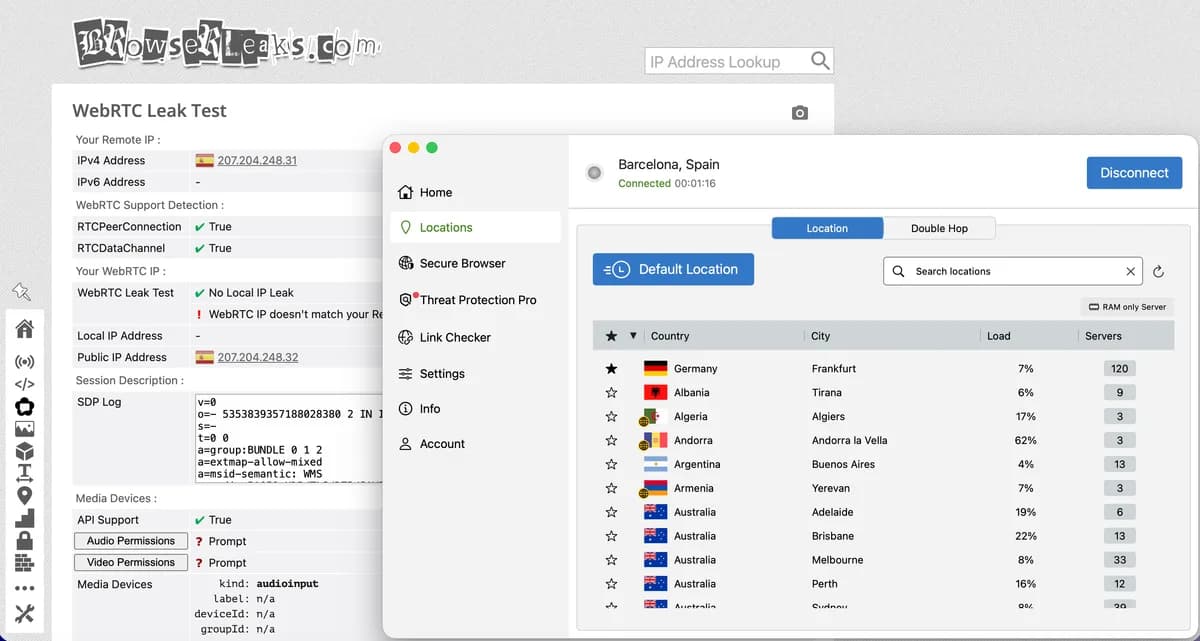Open the brick wall icon in BrowserLeaks sidebar
Screen dimensions: 1200x641
click(x=25, y=563)
